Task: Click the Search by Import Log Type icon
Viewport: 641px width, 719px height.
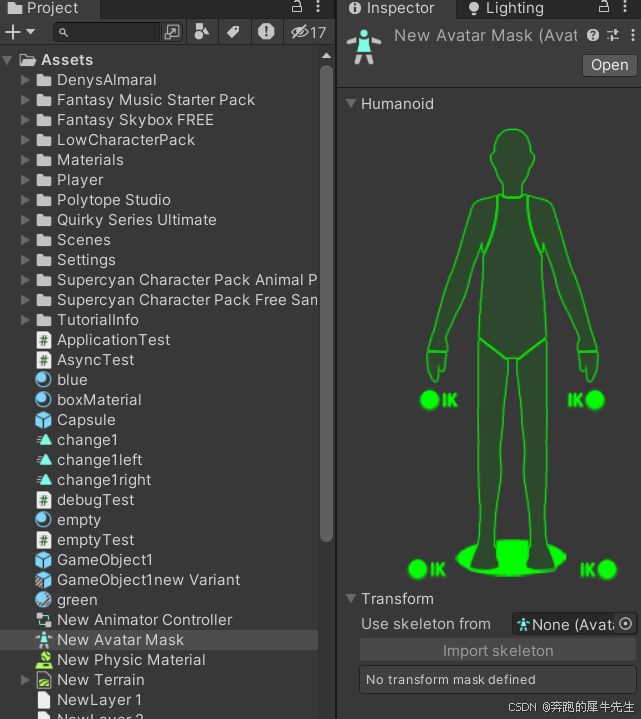Action: pos(266,32)
